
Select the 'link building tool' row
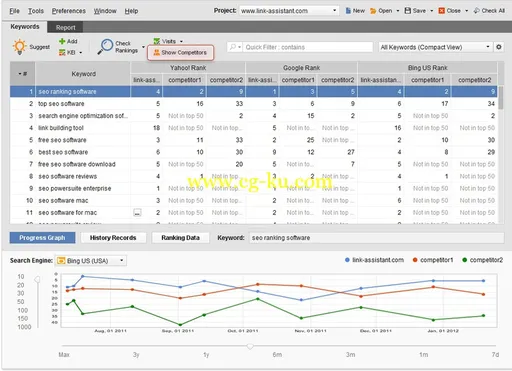[254, 128]
